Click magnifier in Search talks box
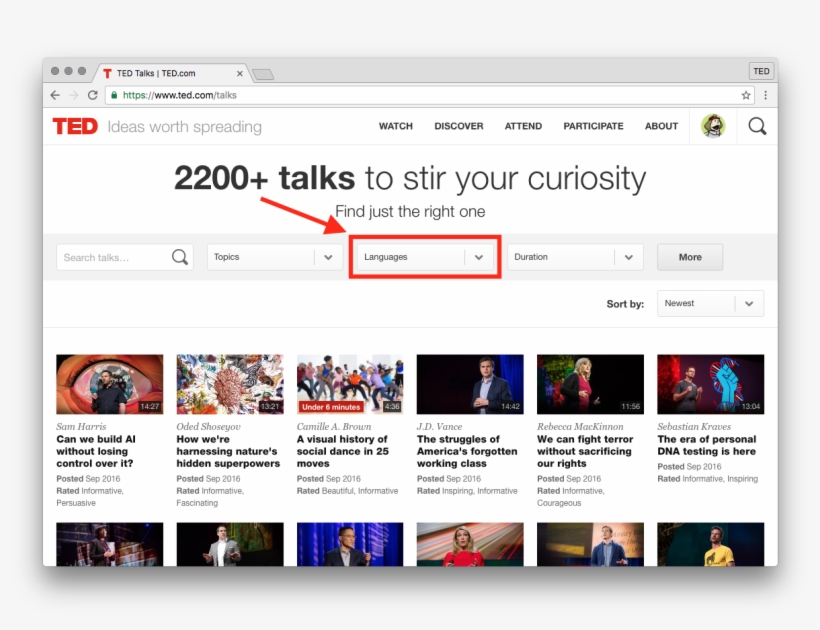Viewport: 820px width, 630px height. point(179,257)
